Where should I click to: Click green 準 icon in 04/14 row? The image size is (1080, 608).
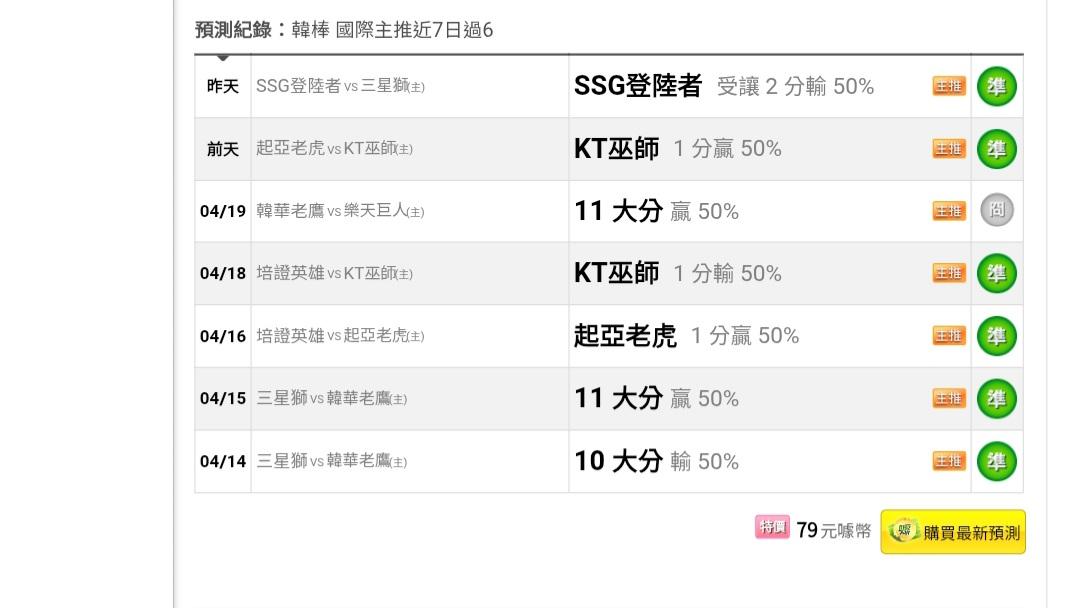coord(996,461)
